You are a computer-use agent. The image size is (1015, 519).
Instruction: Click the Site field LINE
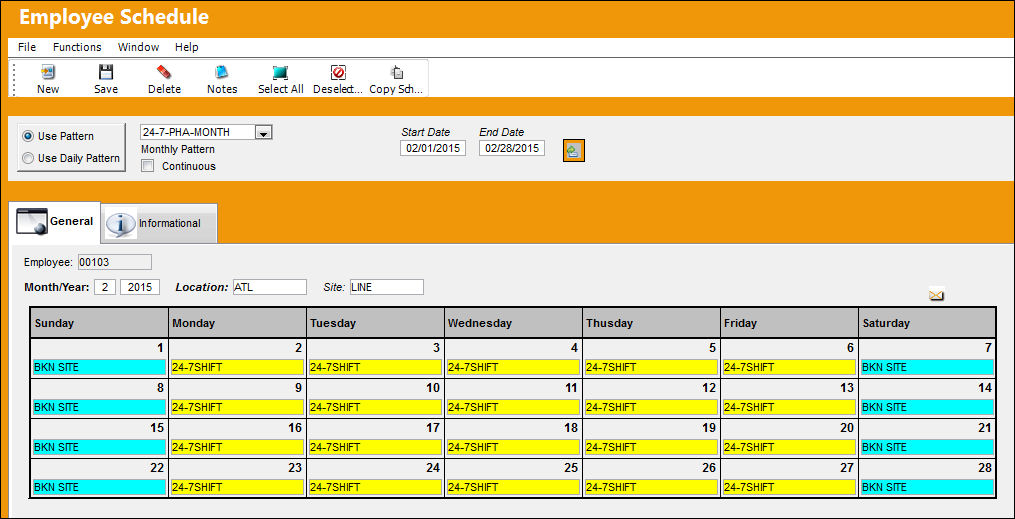point(386,287)
